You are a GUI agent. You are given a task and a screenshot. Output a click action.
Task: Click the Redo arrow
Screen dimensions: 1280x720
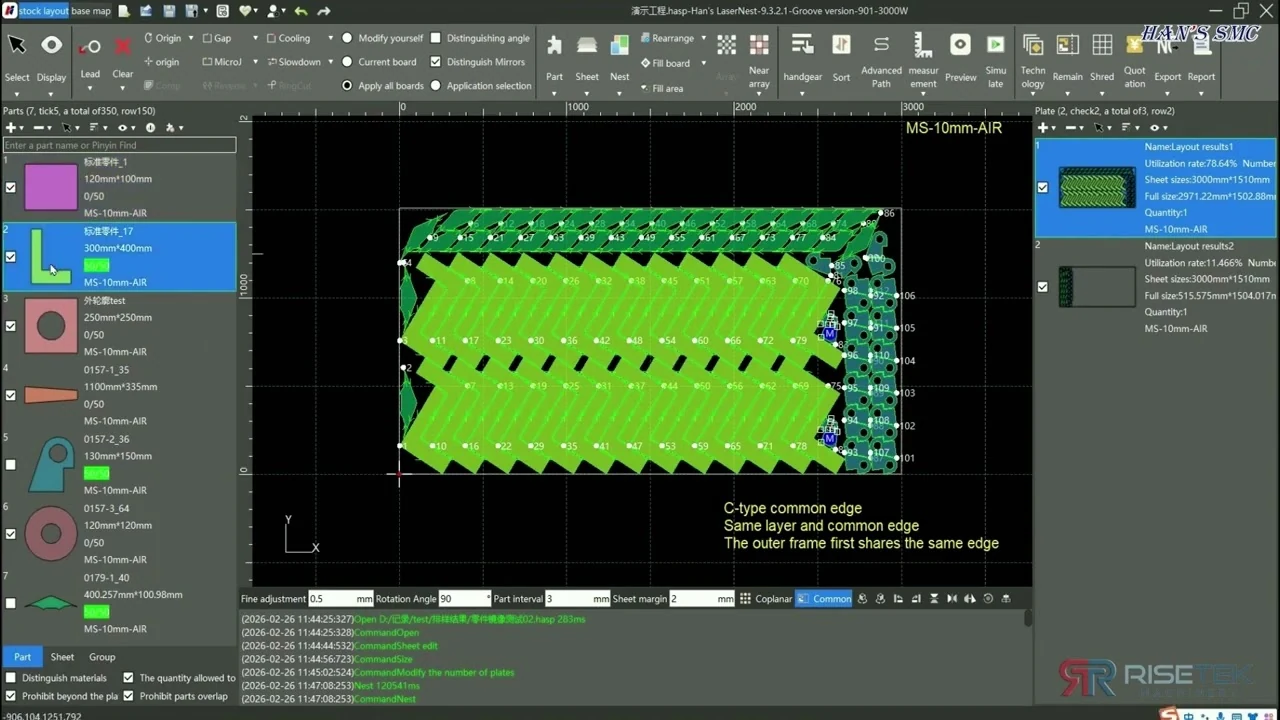point(324,11)
